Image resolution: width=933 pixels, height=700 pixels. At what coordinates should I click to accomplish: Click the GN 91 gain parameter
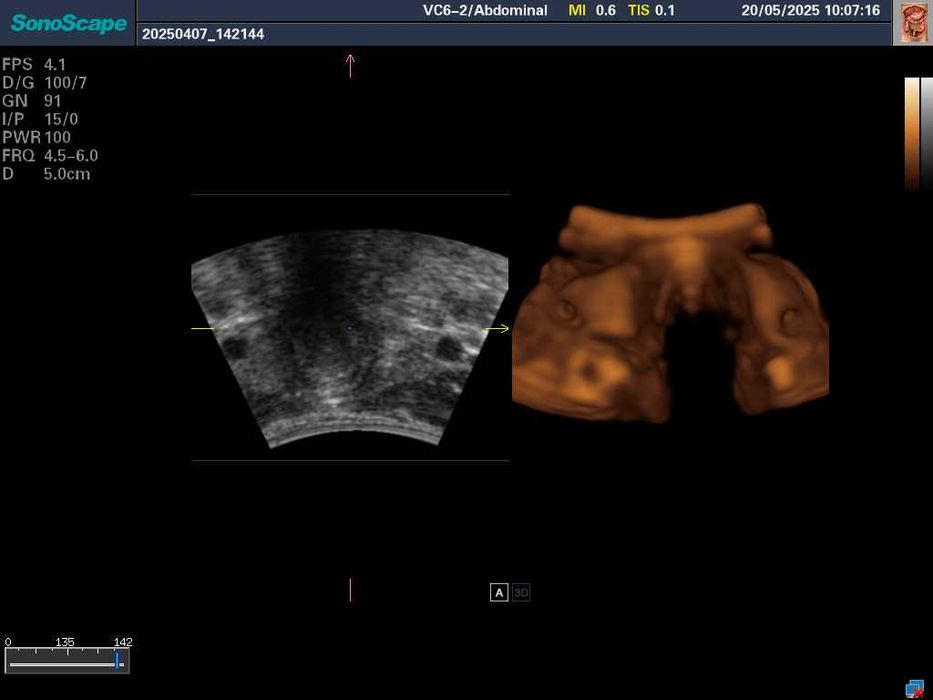32,101
